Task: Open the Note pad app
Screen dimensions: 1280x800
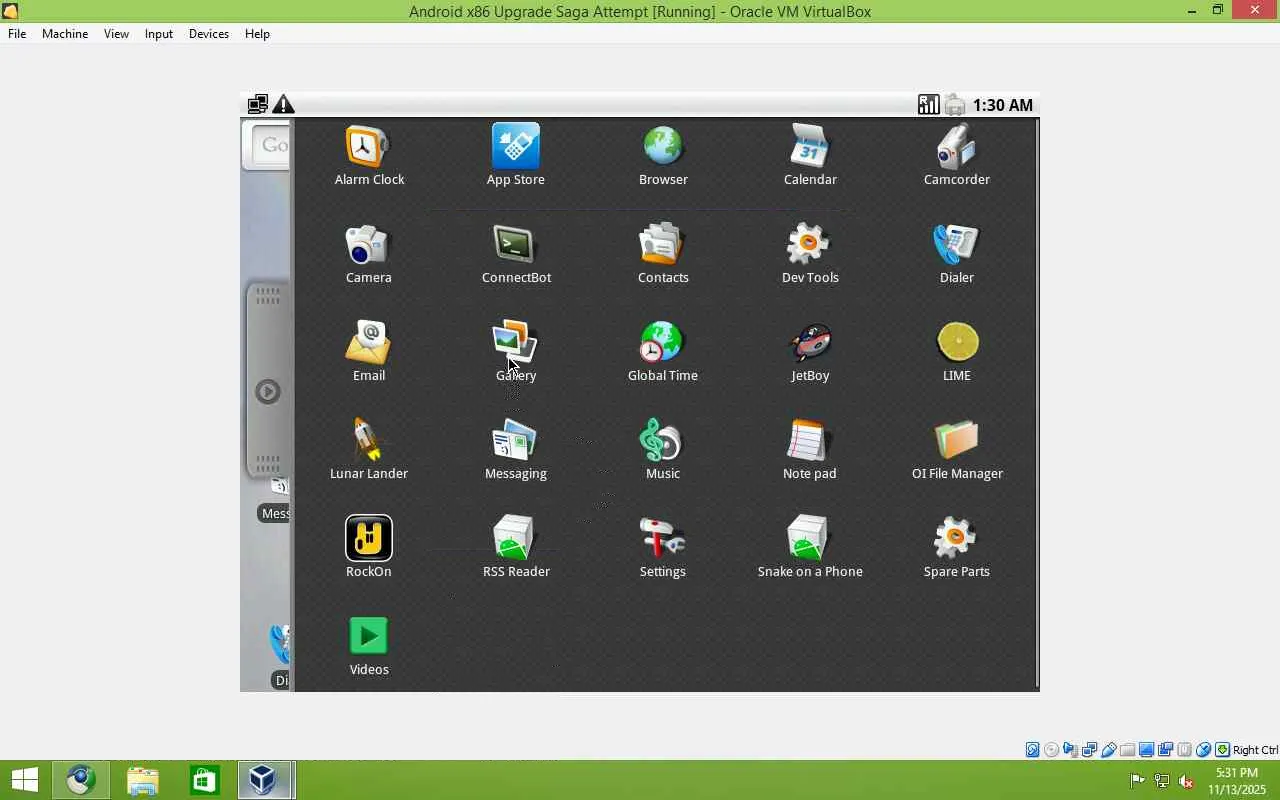Action: click(x=810, y=450)
